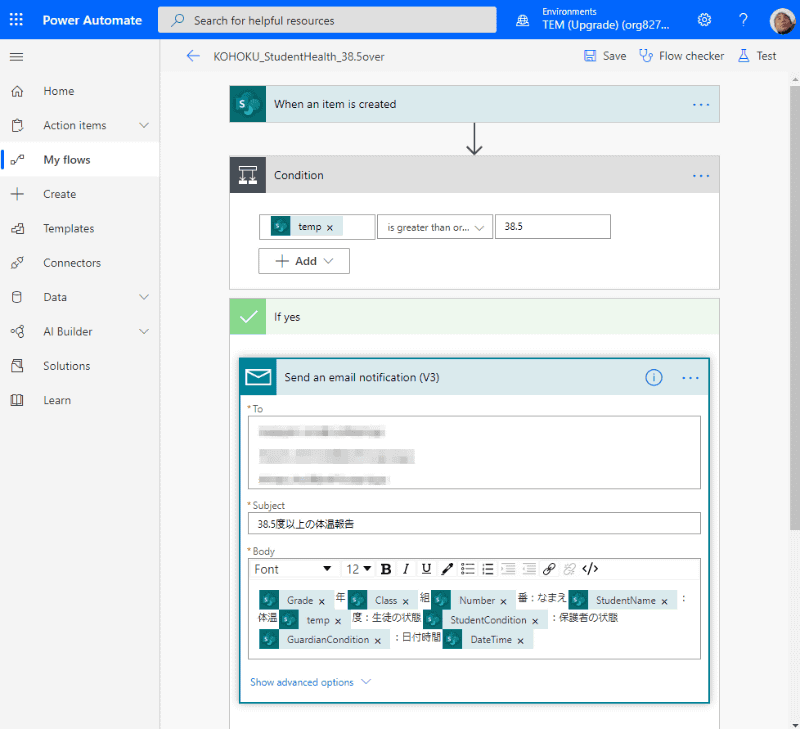800x729 pixels.
Task: Open the condition operator dropdown showing 'is greater than'
Action: (435, 226)
